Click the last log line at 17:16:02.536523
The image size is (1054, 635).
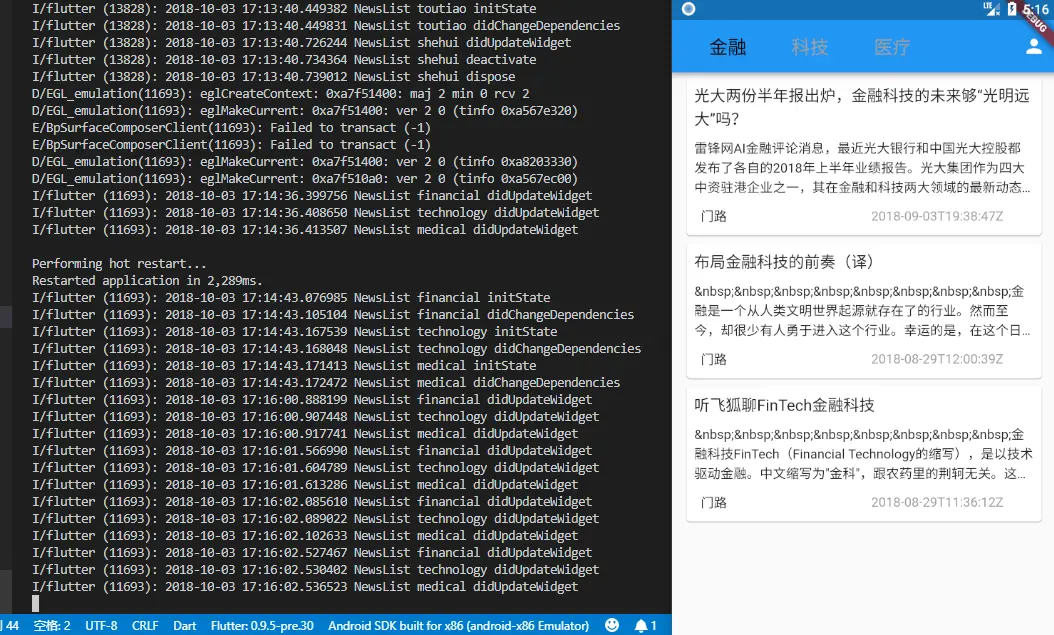tap(305, 586)
